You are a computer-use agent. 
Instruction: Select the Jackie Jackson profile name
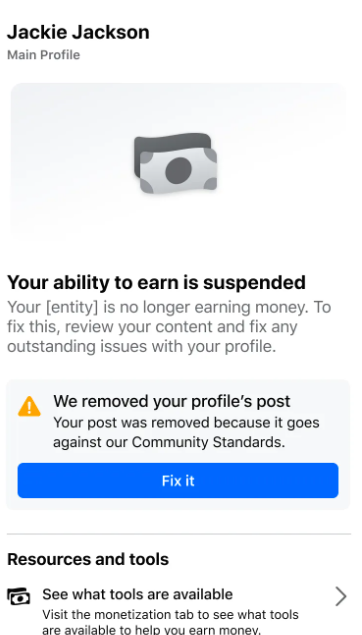78,32
